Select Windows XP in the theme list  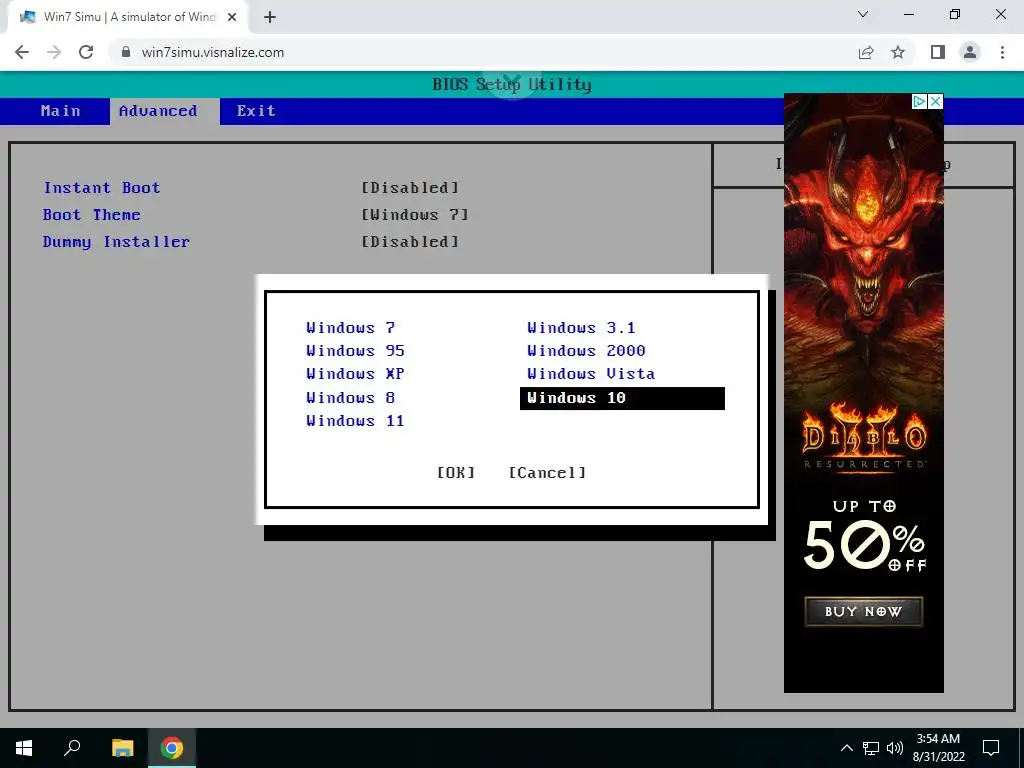pyautogui.click(x=355, y=374)
